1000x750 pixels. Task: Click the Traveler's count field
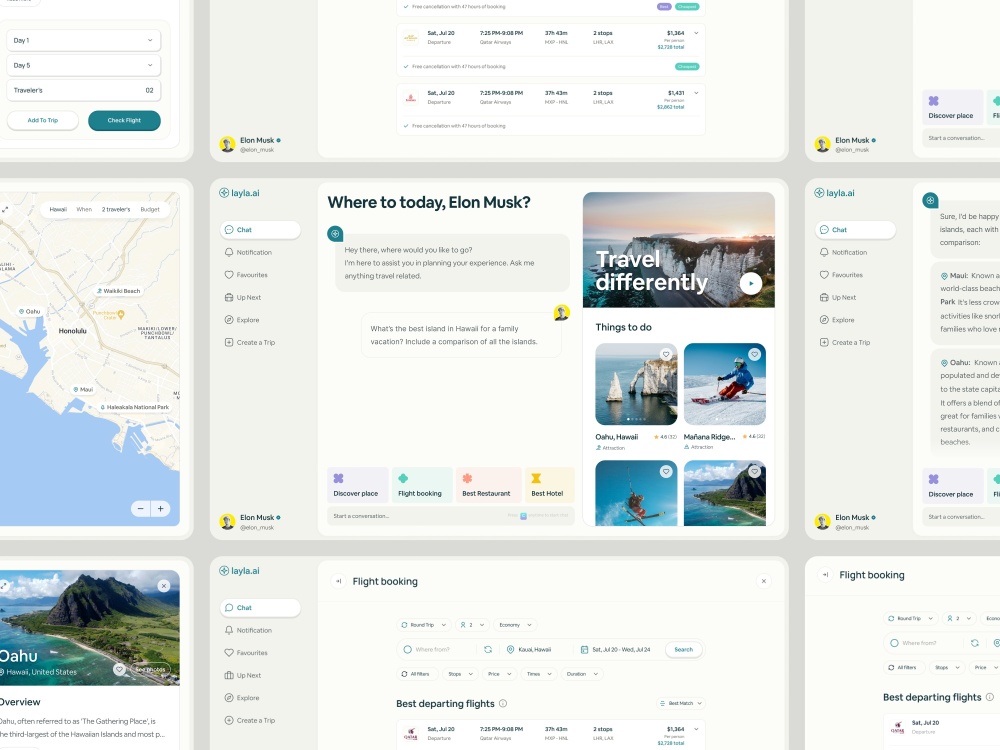click(84, 90)
